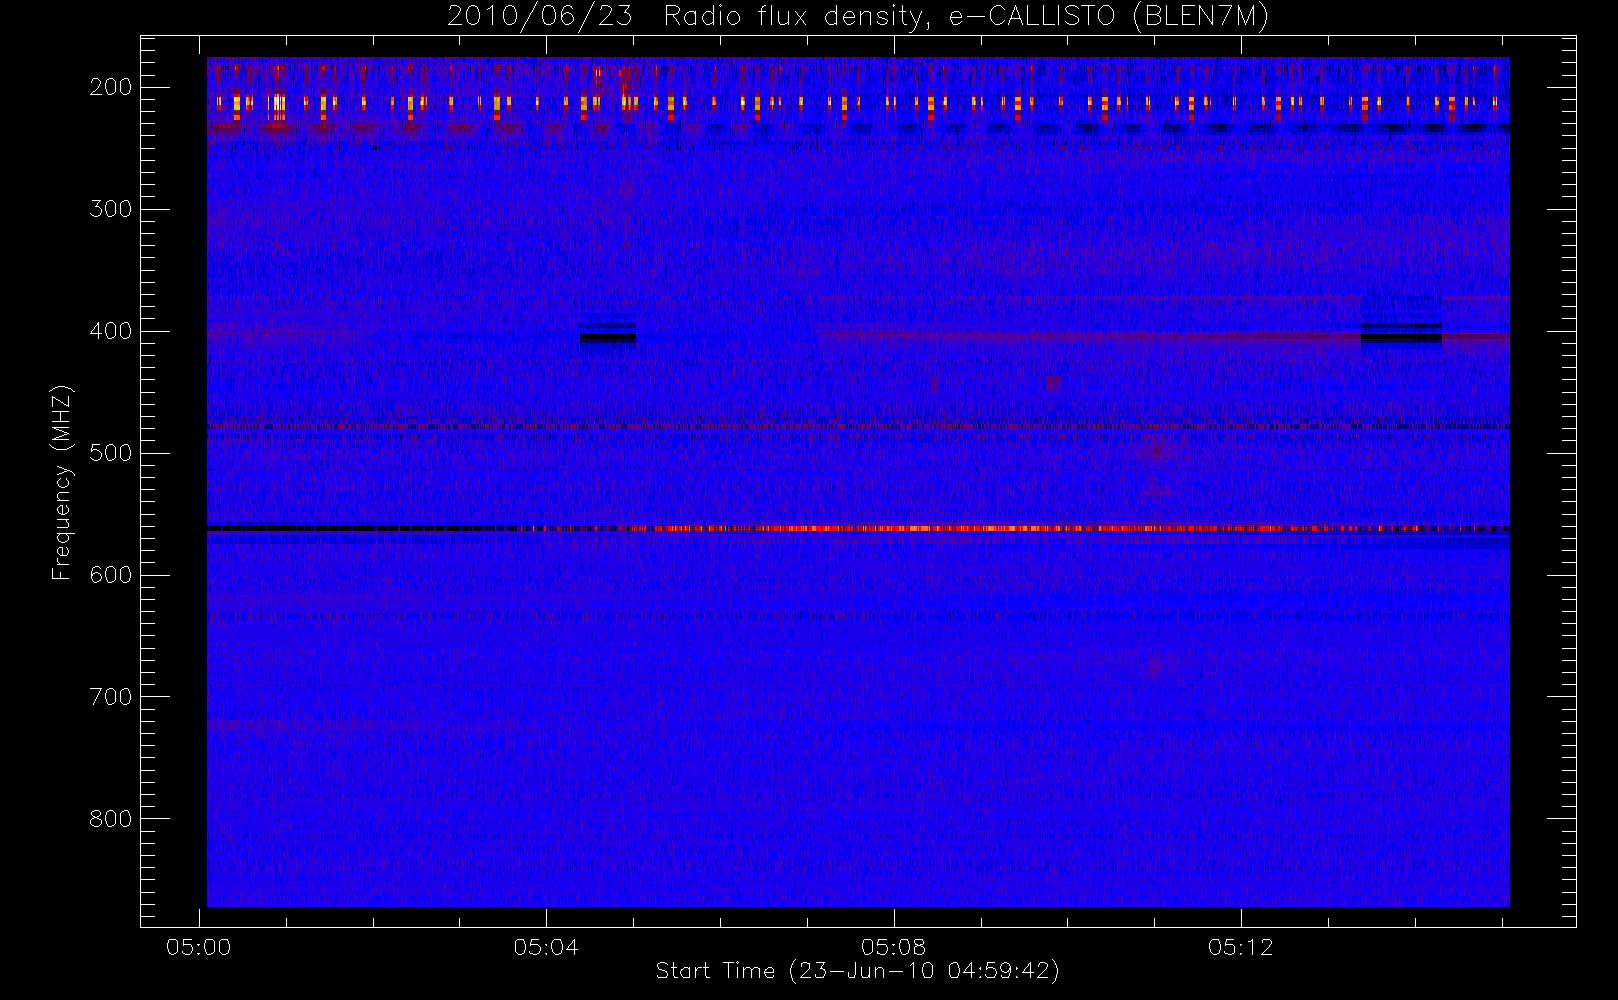Click the 300 frequency tick label
Screen dimensions: 1618x1000
pyautogui.click(x=110, y=209)
